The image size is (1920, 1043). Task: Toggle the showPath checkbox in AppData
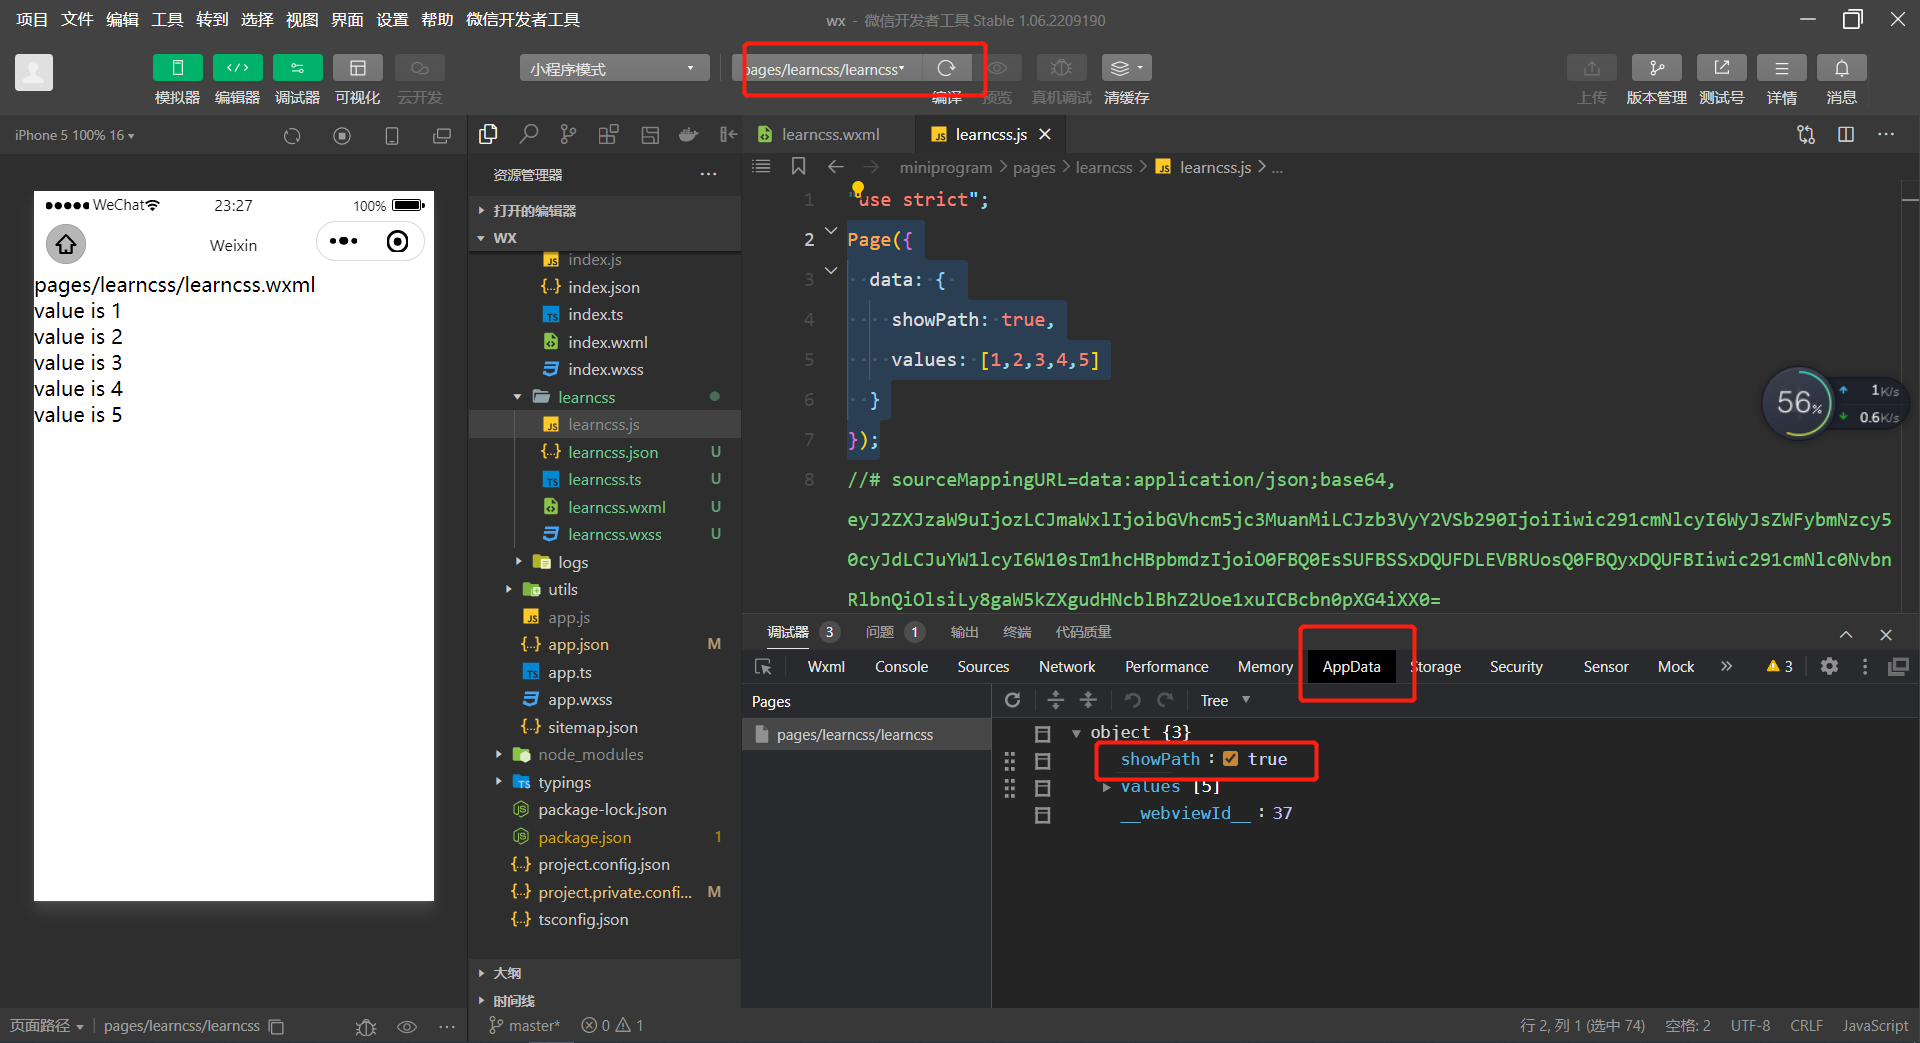coord(1231,759)
